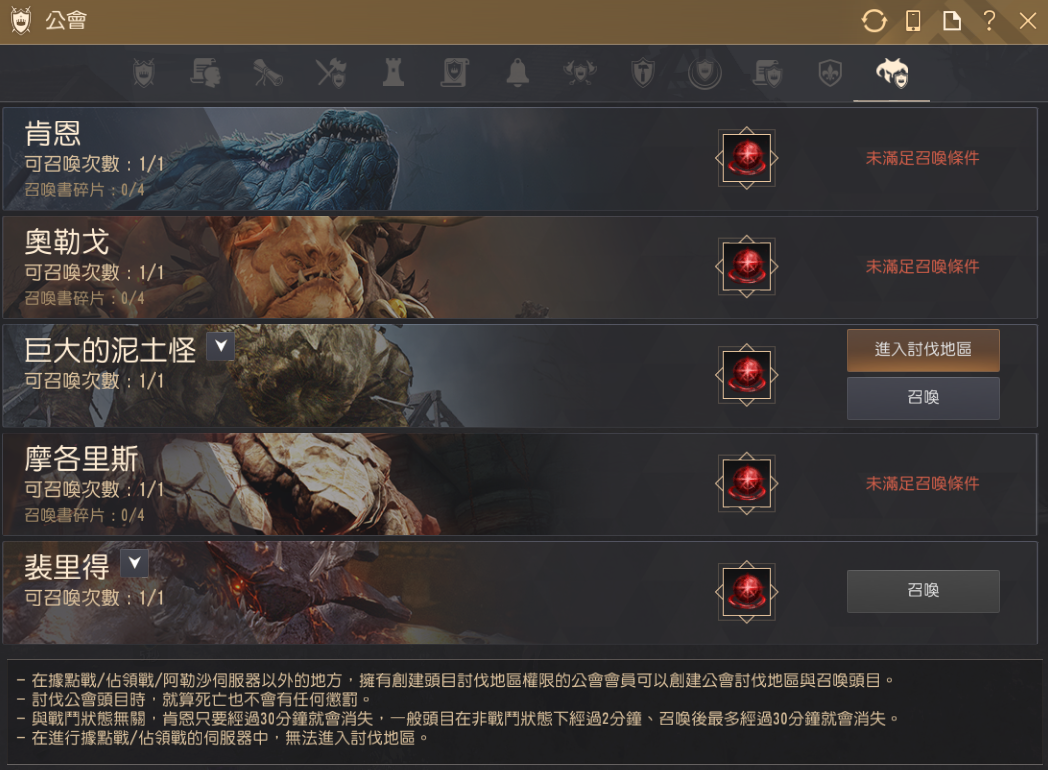Viewport: 1048px width, 770px height.
Task: Open the hammer shield tab icon
Action: pyautogui.click(x=642, y=72)
